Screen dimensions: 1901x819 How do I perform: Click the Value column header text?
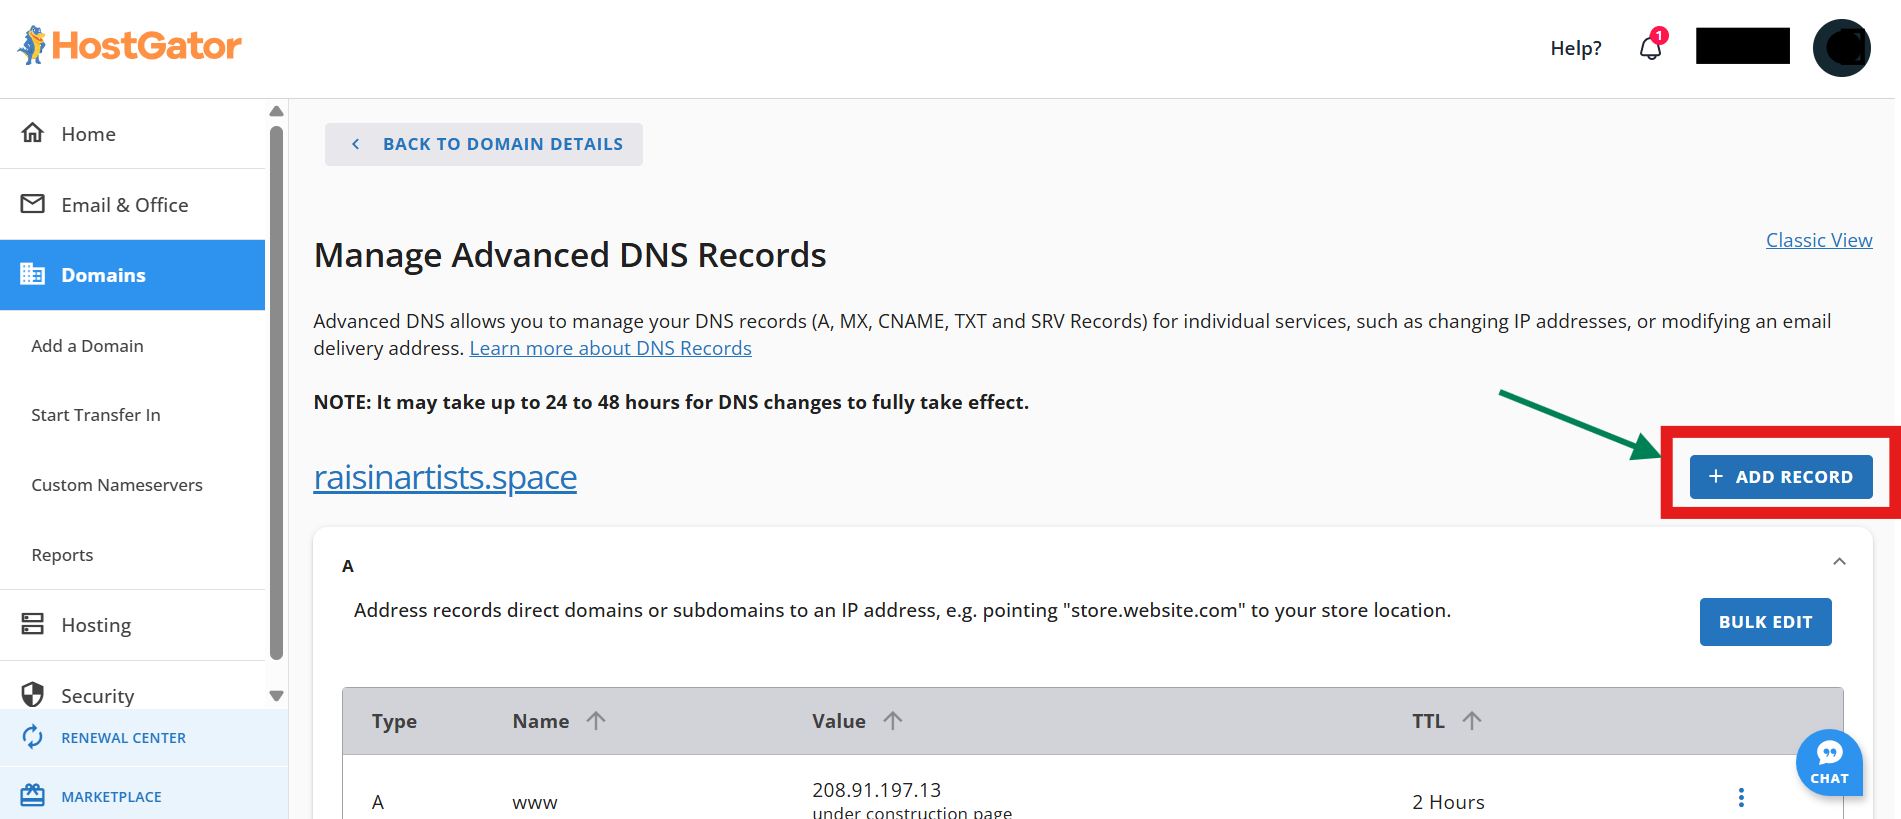coord(839,721)
